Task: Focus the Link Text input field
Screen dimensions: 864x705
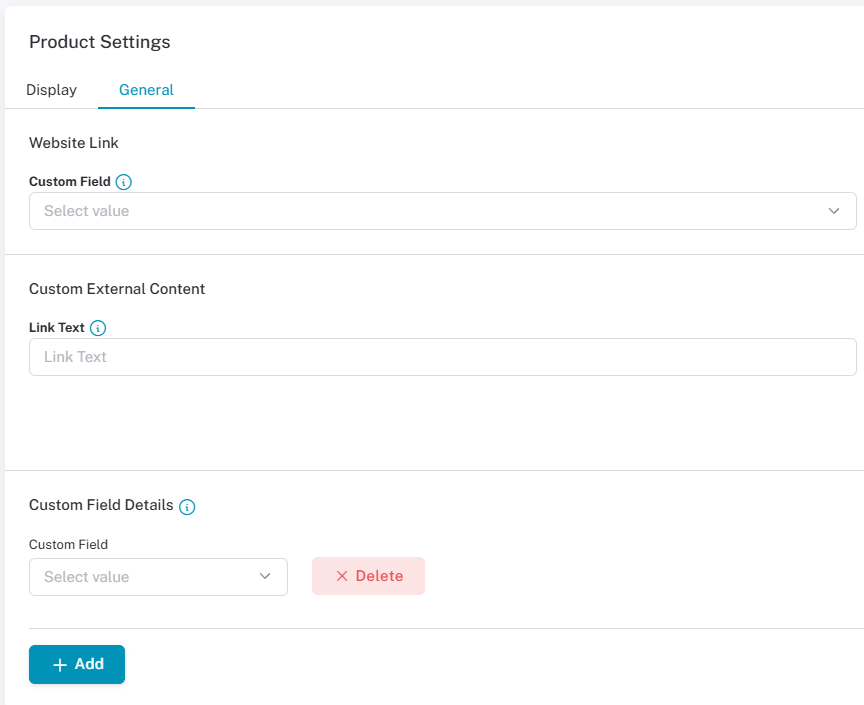Action: [x=442, y=357]
